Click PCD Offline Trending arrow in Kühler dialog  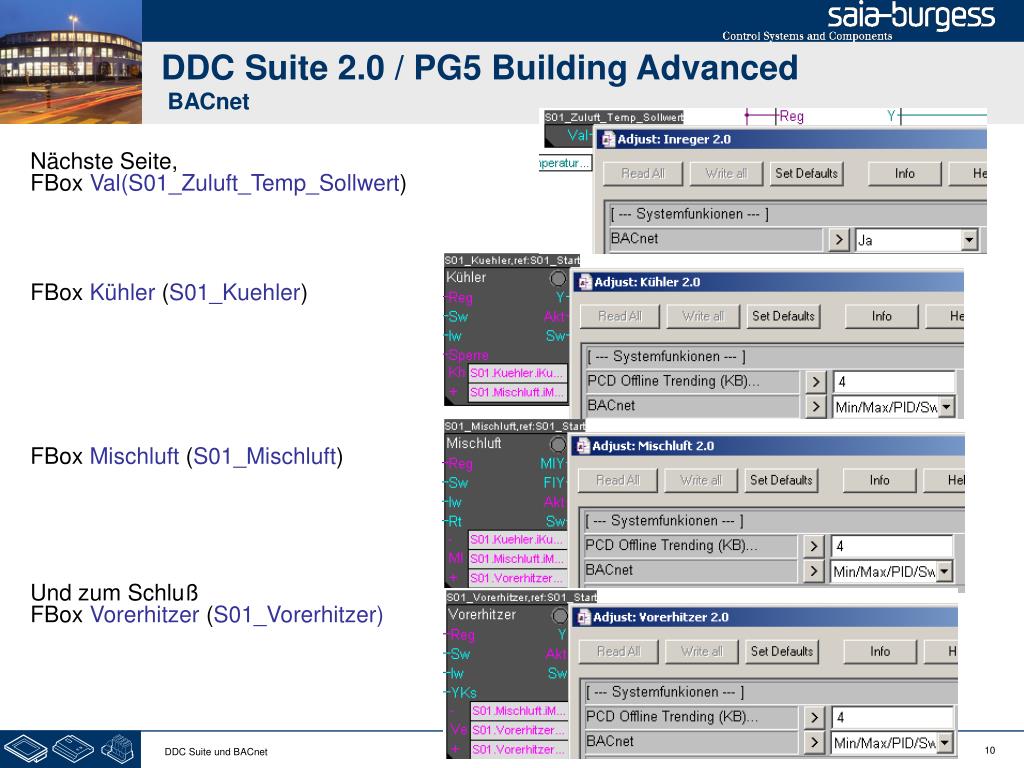coord(815,381)
